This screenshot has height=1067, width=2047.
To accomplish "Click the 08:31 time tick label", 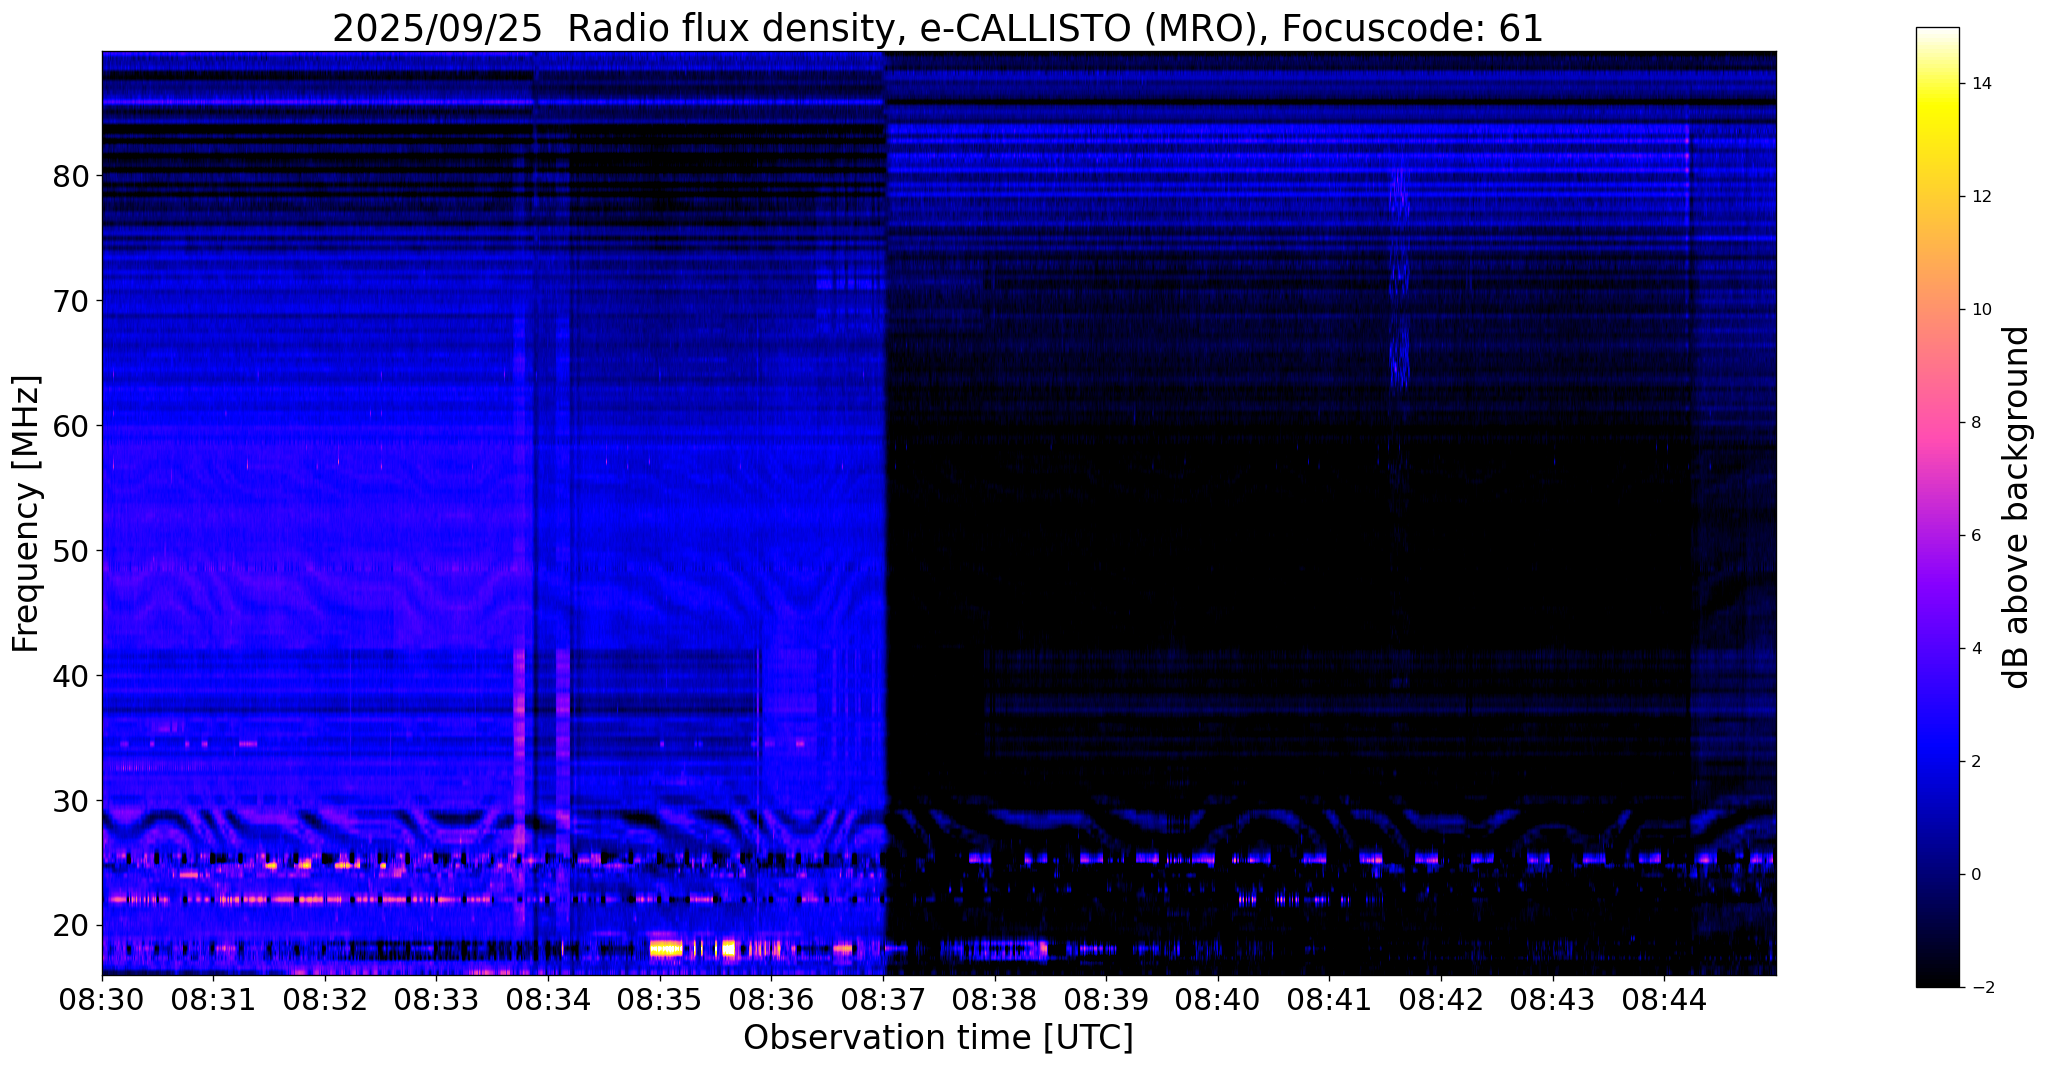I will (213, 999).
